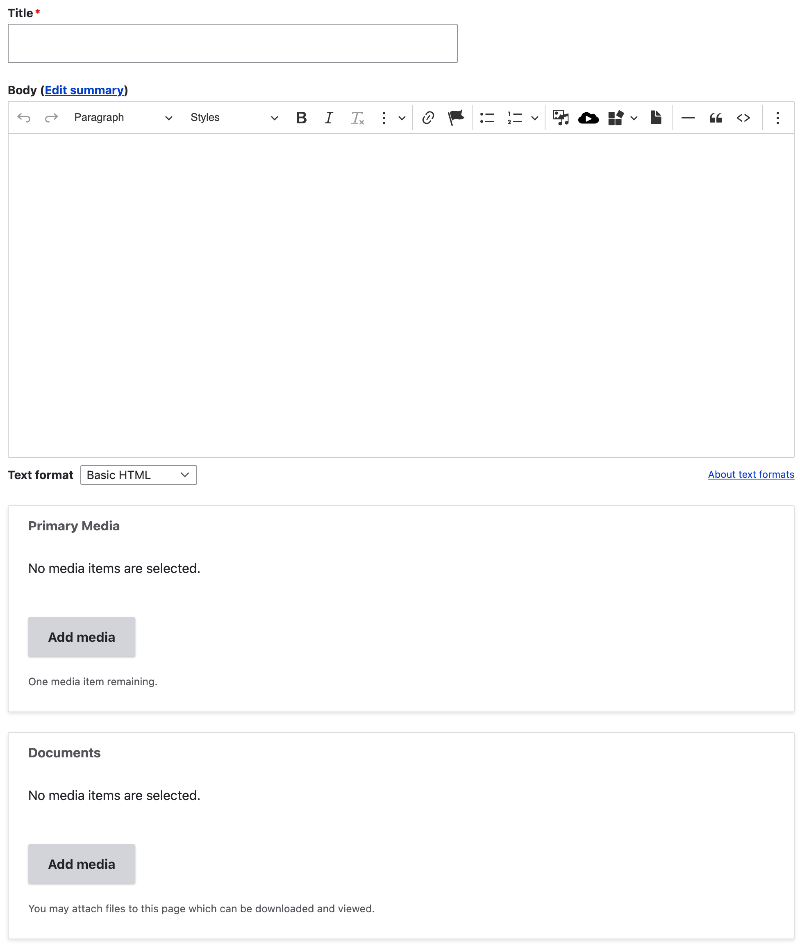Image resolution: width=800 pixels, height=945 pixels.
Task: Insert a link using the toolbar
Action: pyautogui.click(x=428, y=118)
